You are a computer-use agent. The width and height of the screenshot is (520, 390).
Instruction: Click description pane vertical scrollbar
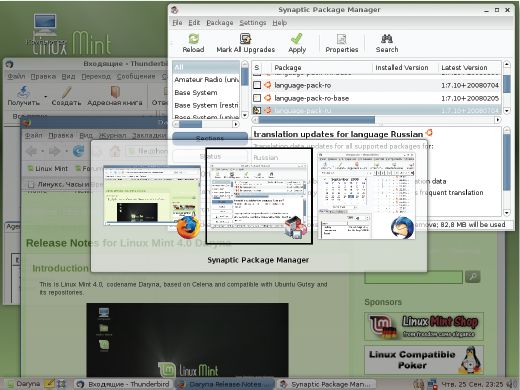click(x=507, y=162)
